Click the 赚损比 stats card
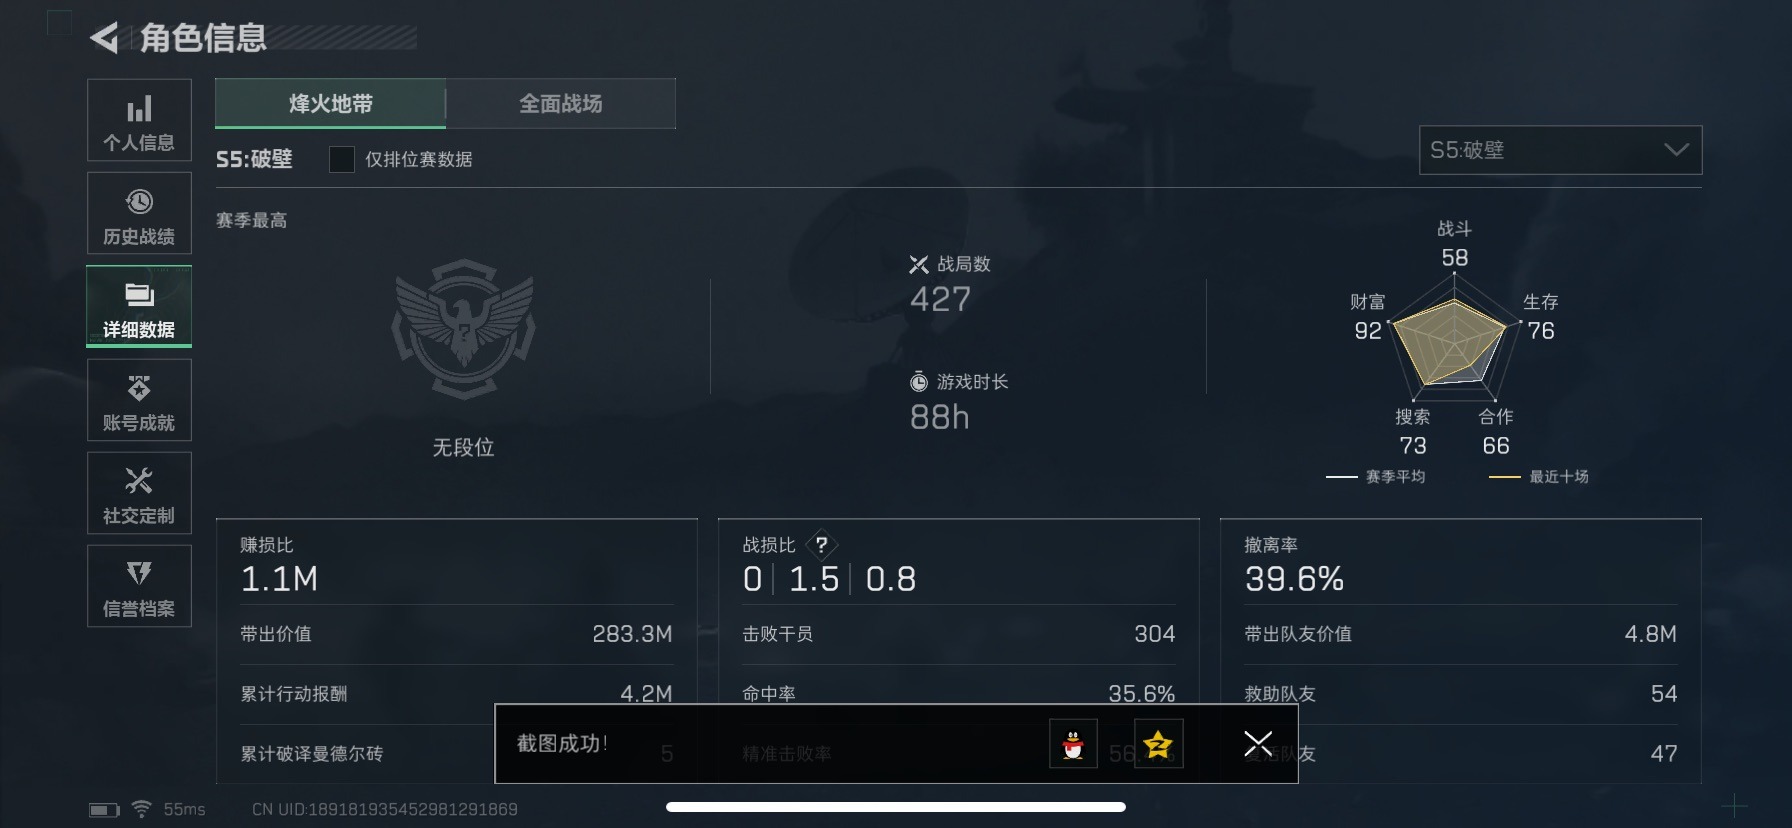The image size is (1792, 828). (457, 650)
